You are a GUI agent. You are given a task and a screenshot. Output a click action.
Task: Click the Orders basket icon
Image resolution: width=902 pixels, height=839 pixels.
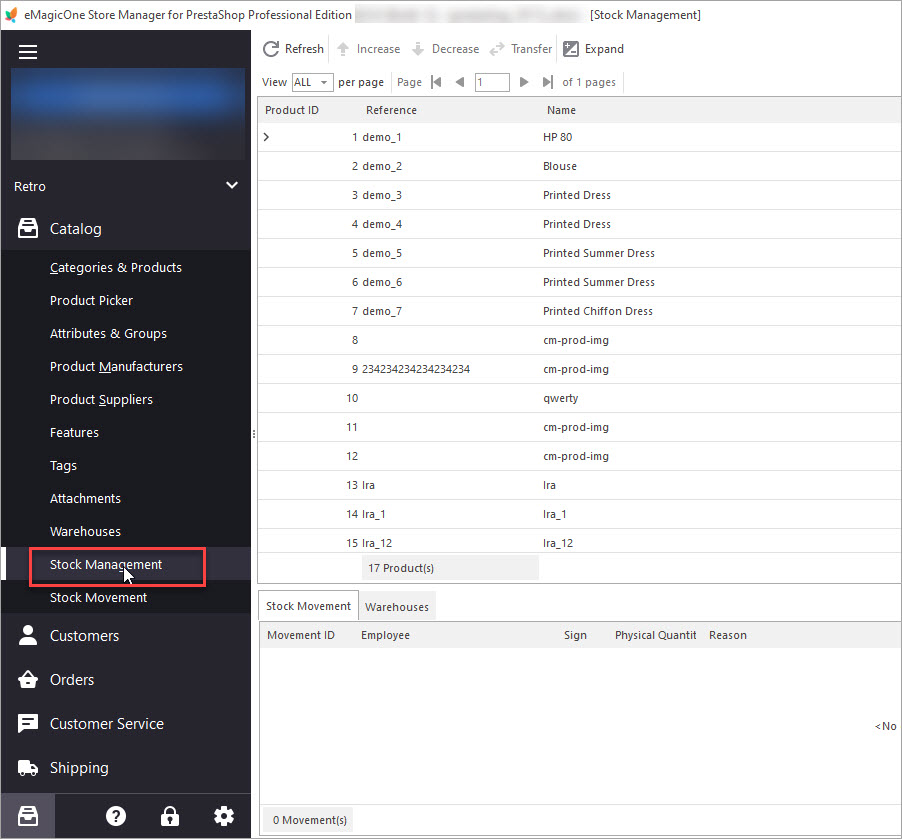[x=28, y=680]
